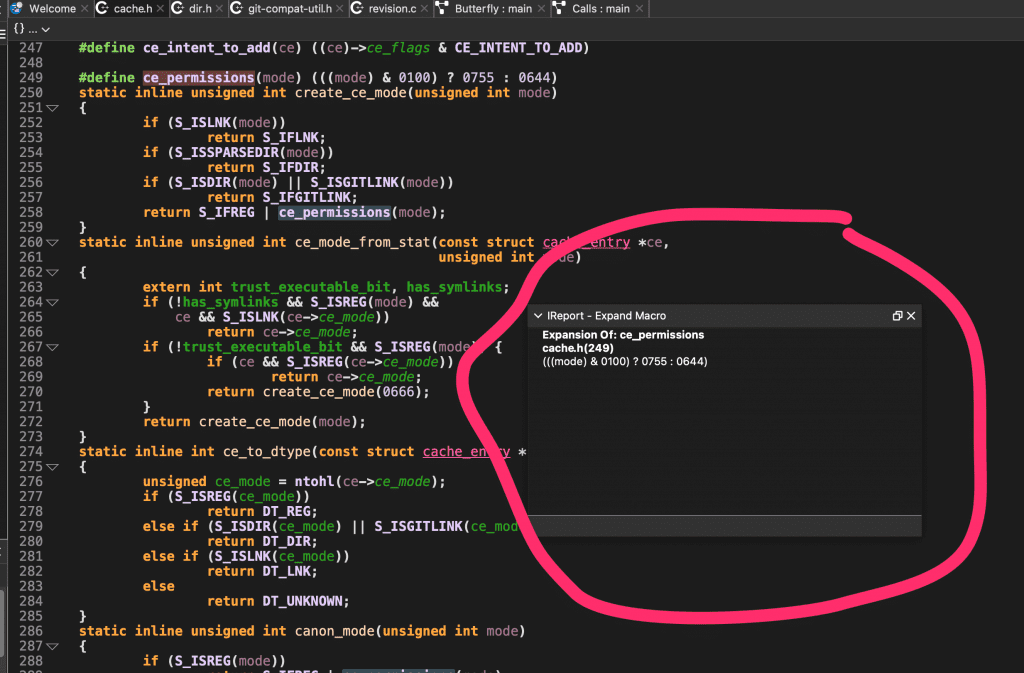
Task: Collapse the IReport - Expand Macro section
Action: pos(538,316)
